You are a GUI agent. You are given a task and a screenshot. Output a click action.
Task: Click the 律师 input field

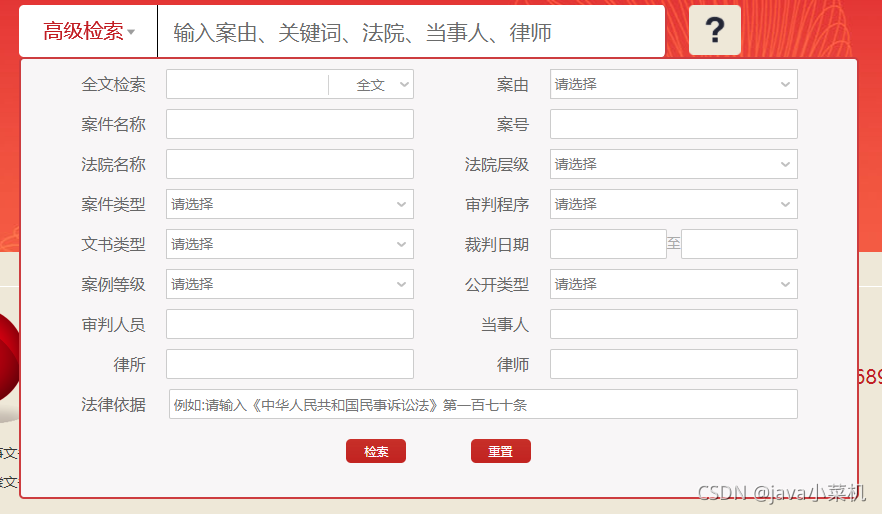pyautogui.click(x=673, y=364)
